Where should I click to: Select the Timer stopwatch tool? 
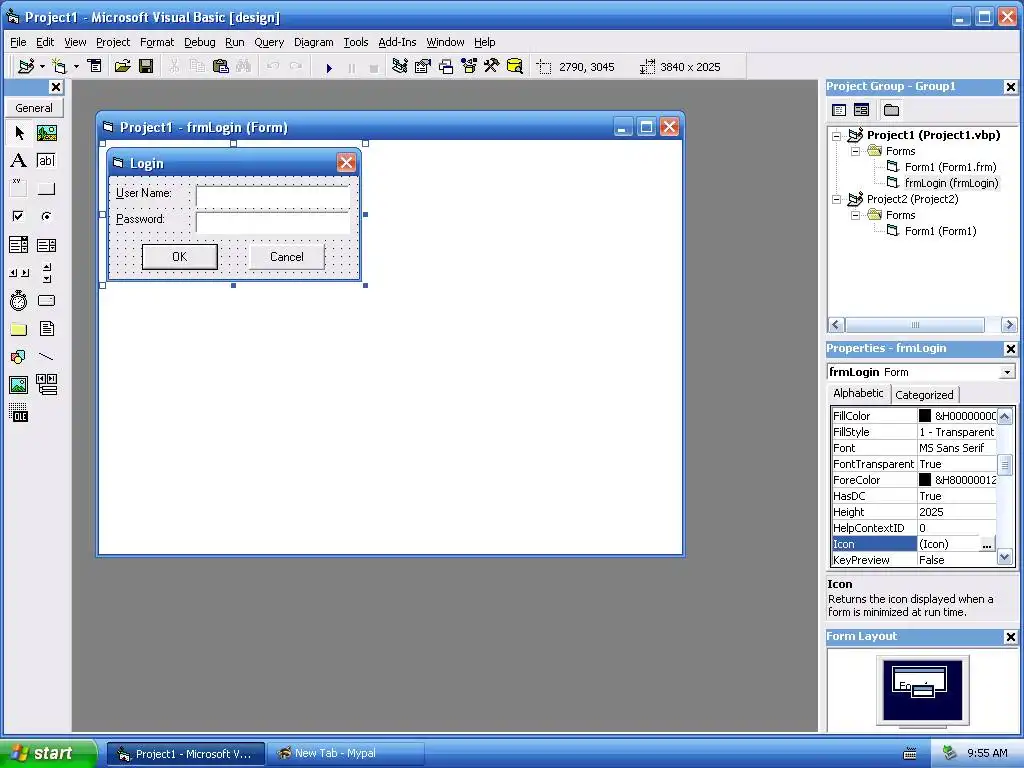(19, 300)
